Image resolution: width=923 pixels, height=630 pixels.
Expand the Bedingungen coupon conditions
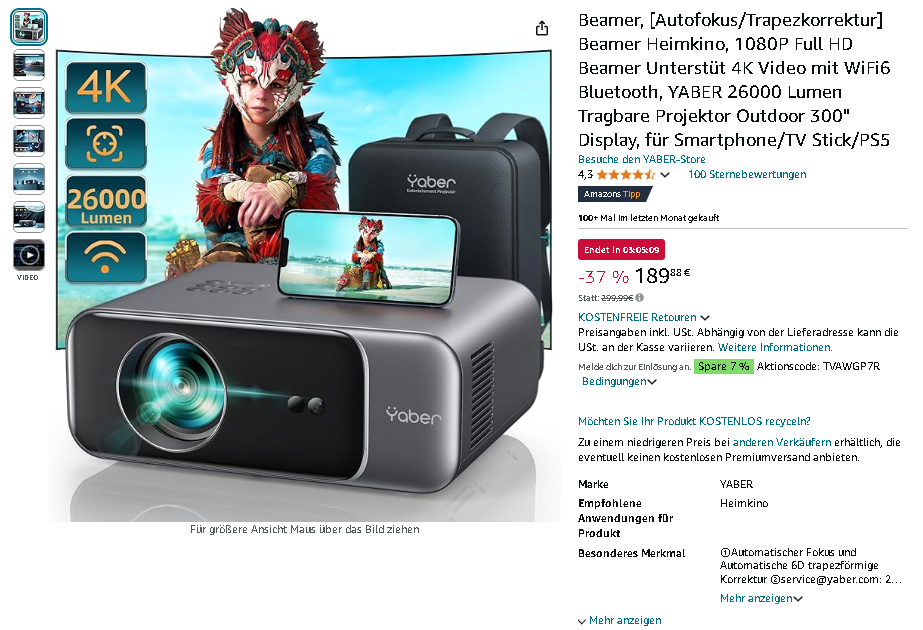tap(619, 382)
